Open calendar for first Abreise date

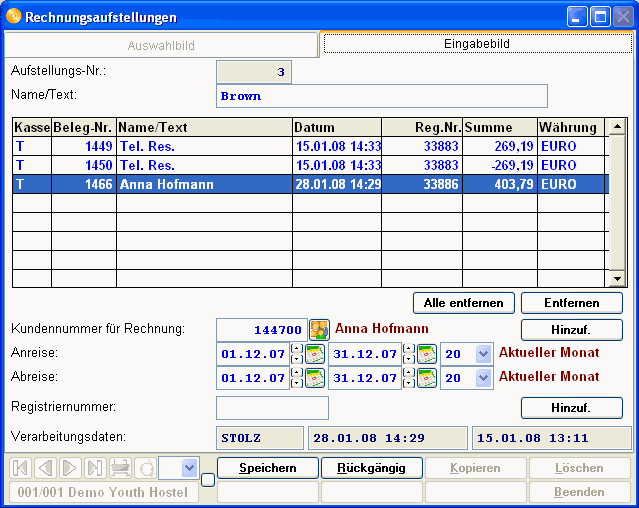click(x=315, y=378)
